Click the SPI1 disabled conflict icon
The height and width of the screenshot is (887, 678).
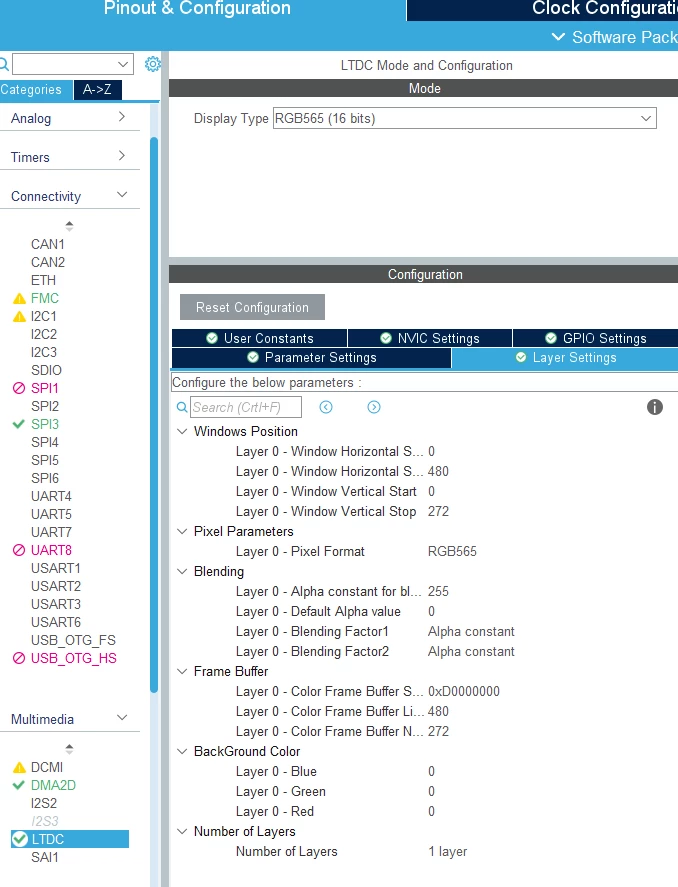19,389
